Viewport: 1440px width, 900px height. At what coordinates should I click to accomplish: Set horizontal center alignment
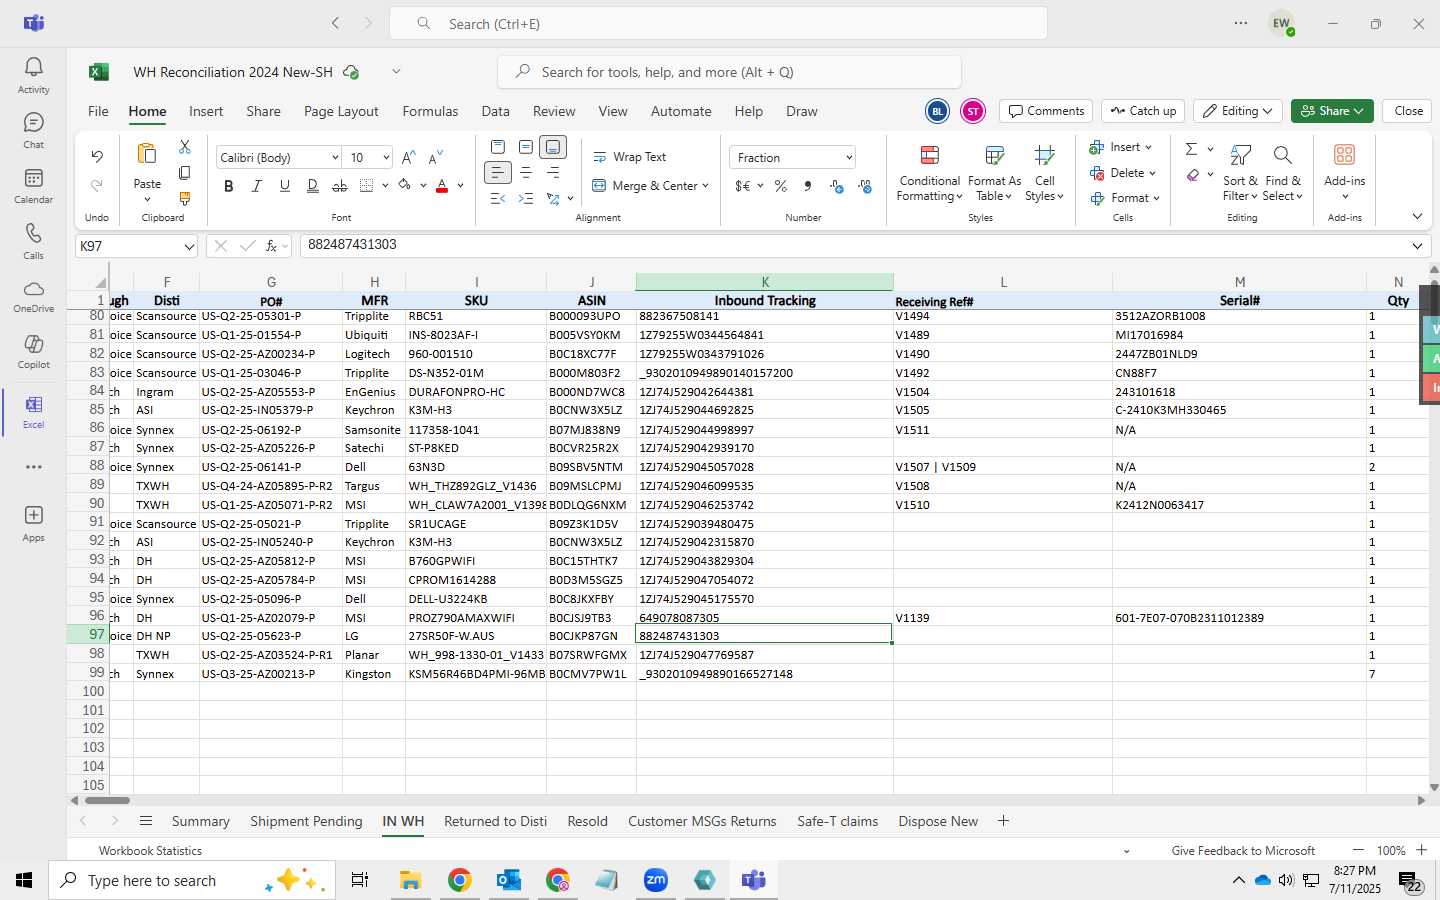[x=526, y=173]
